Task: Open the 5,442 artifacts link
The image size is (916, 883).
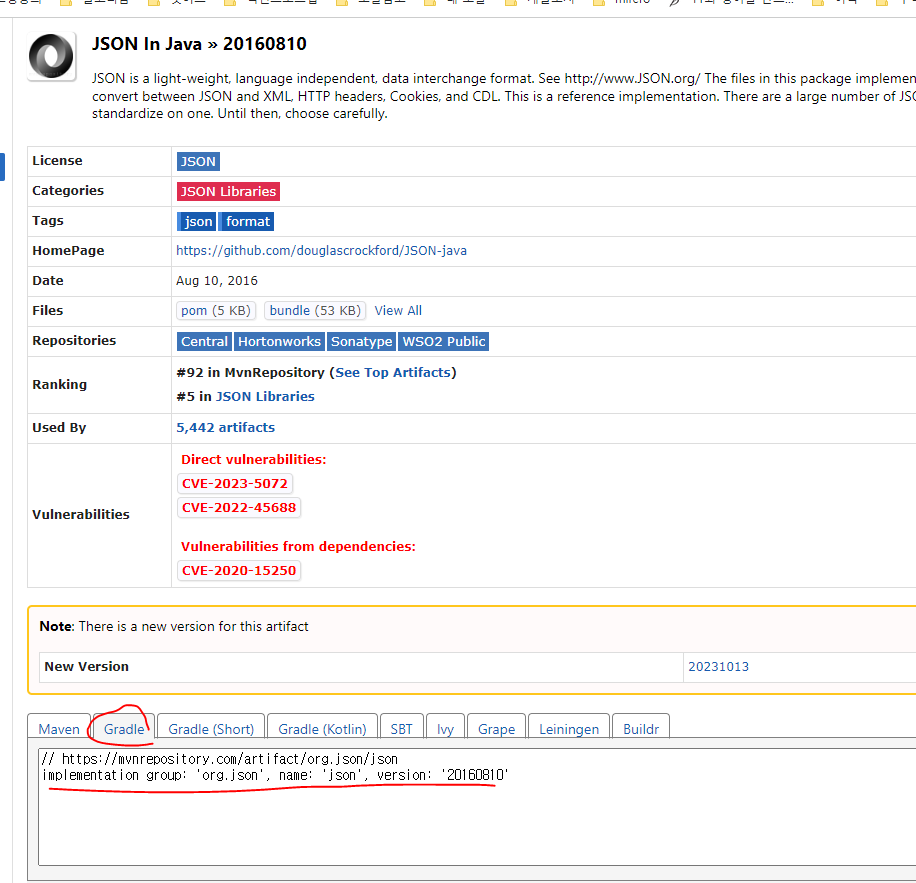Action: 225,427
